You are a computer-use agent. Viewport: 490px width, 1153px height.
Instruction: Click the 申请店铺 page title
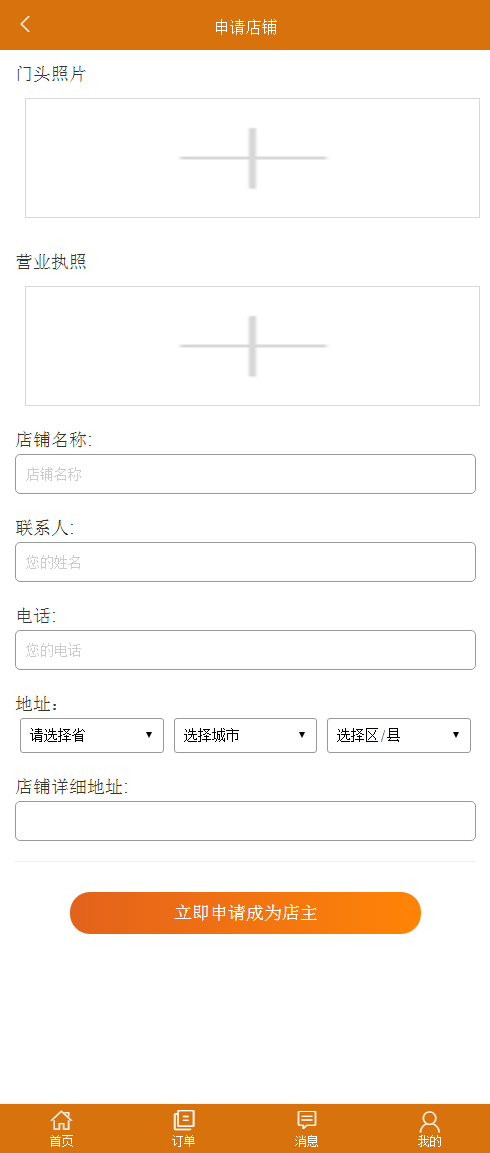pos(246,27)
